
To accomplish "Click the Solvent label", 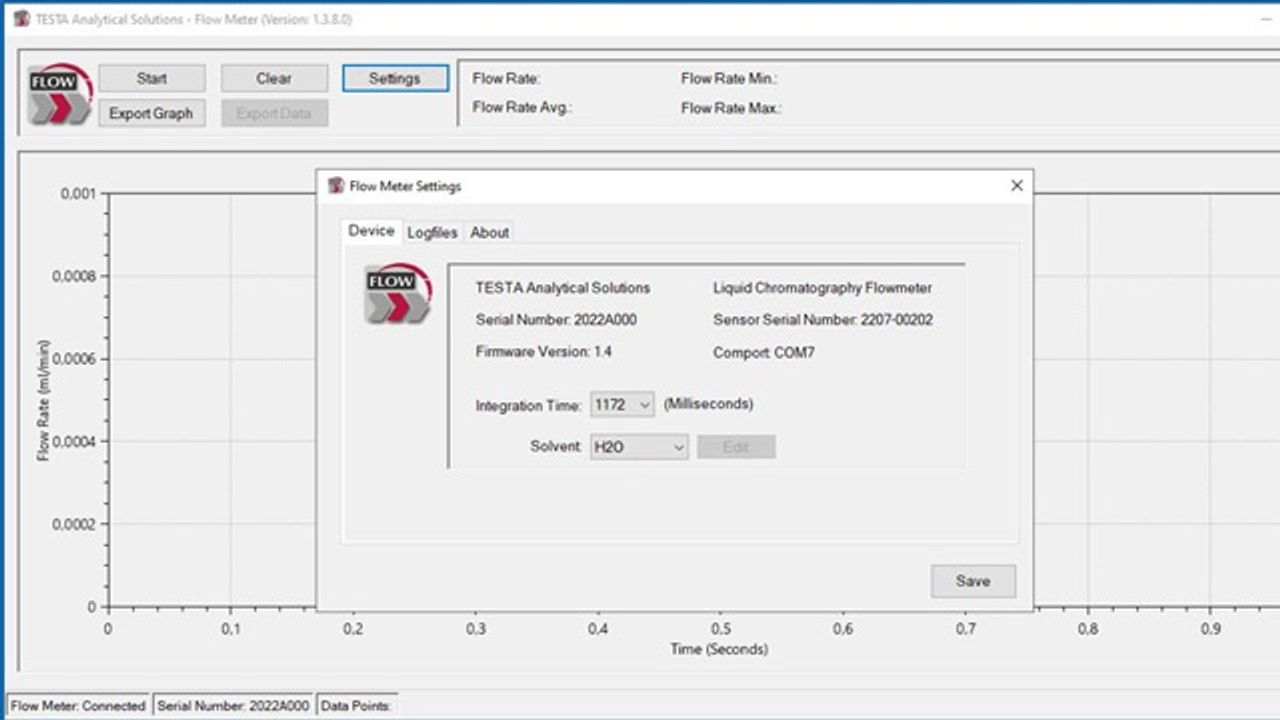I will tap(555, 446).
